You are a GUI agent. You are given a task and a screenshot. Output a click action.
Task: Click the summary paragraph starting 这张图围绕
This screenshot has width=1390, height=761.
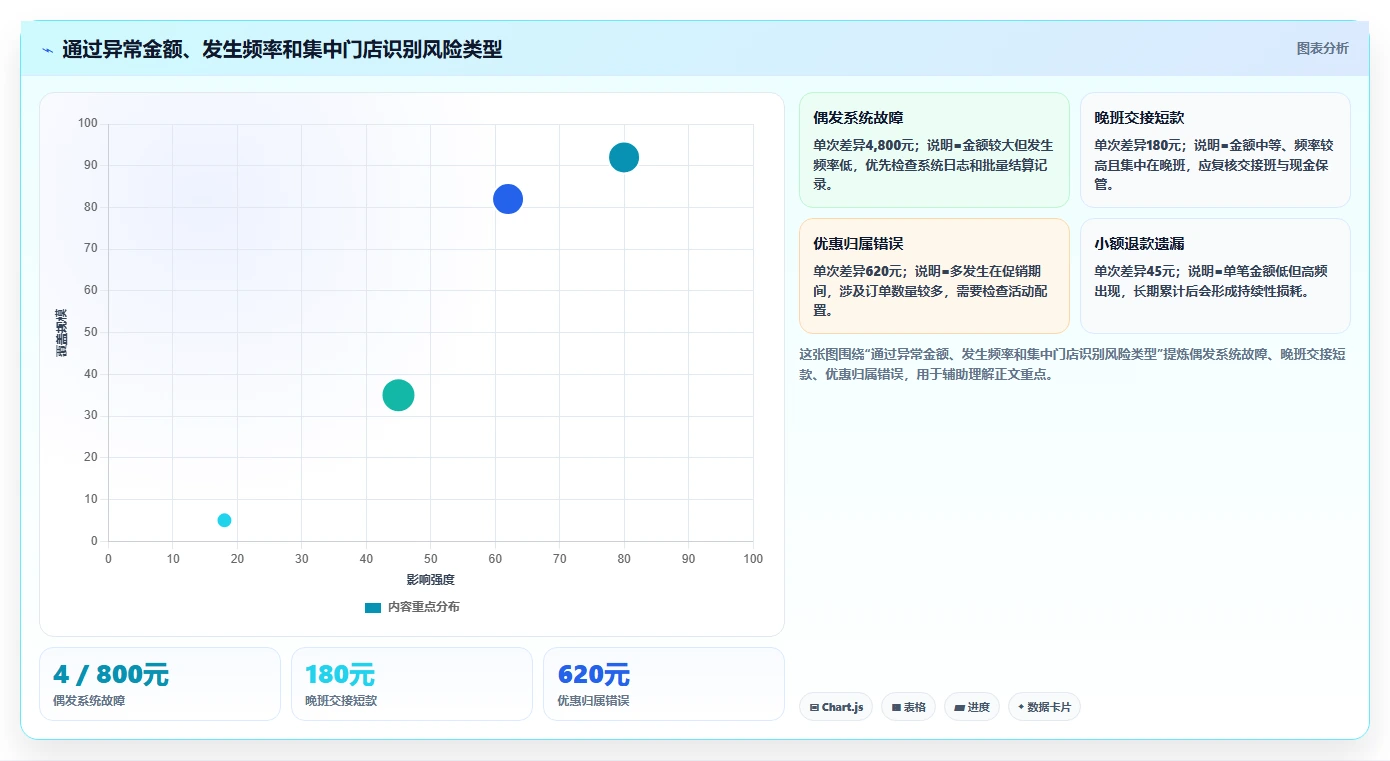point(1074,364)
